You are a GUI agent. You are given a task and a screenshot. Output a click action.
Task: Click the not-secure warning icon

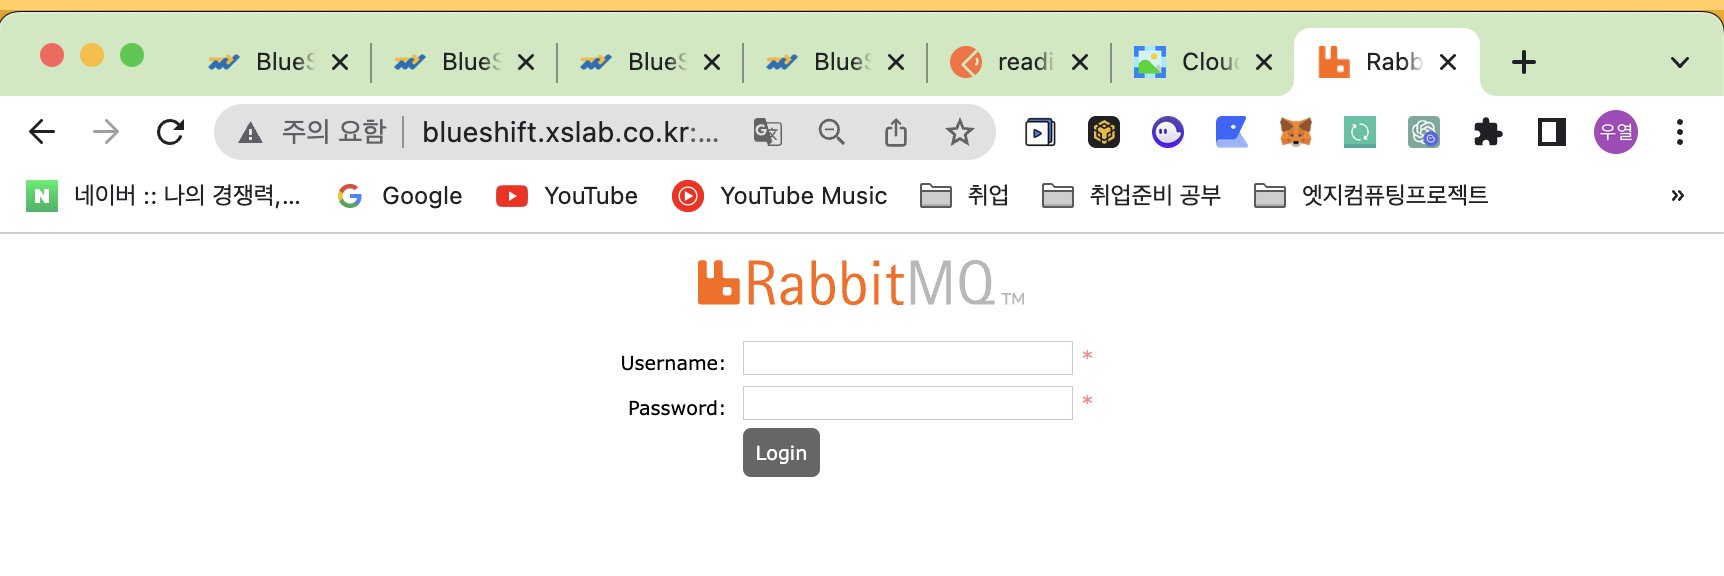click(x=250, y=132)
